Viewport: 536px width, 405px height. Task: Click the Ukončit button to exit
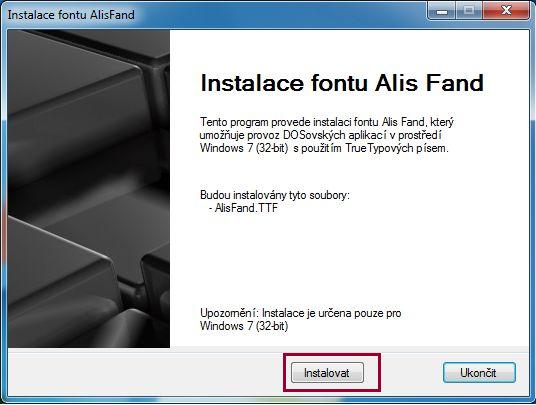point(479,373)
